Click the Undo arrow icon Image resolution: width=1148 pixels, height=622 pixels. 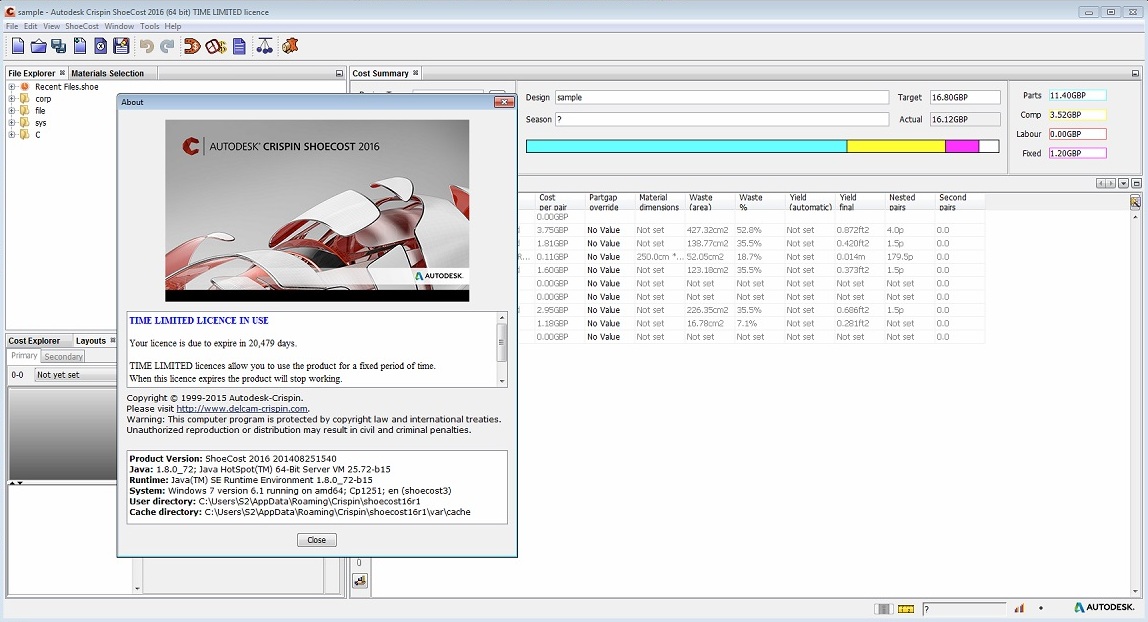(146, 46)
